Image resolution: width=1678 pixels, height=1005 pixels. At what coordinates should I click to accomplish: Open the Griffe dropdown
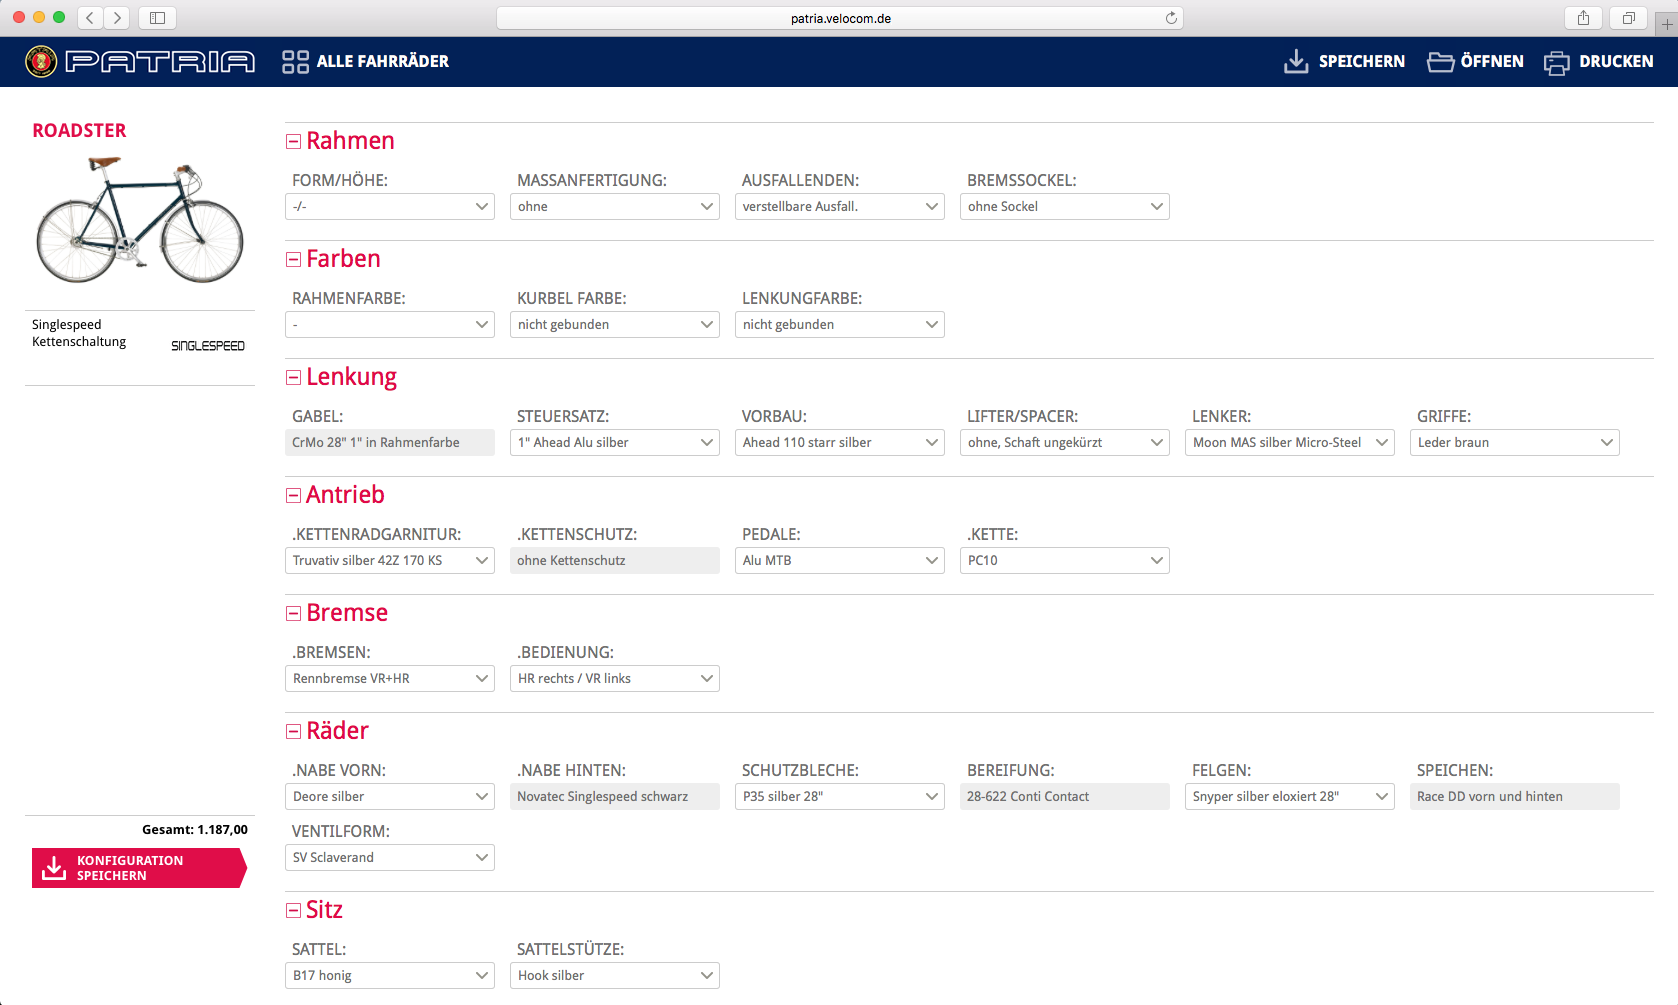pos(1515,443)
